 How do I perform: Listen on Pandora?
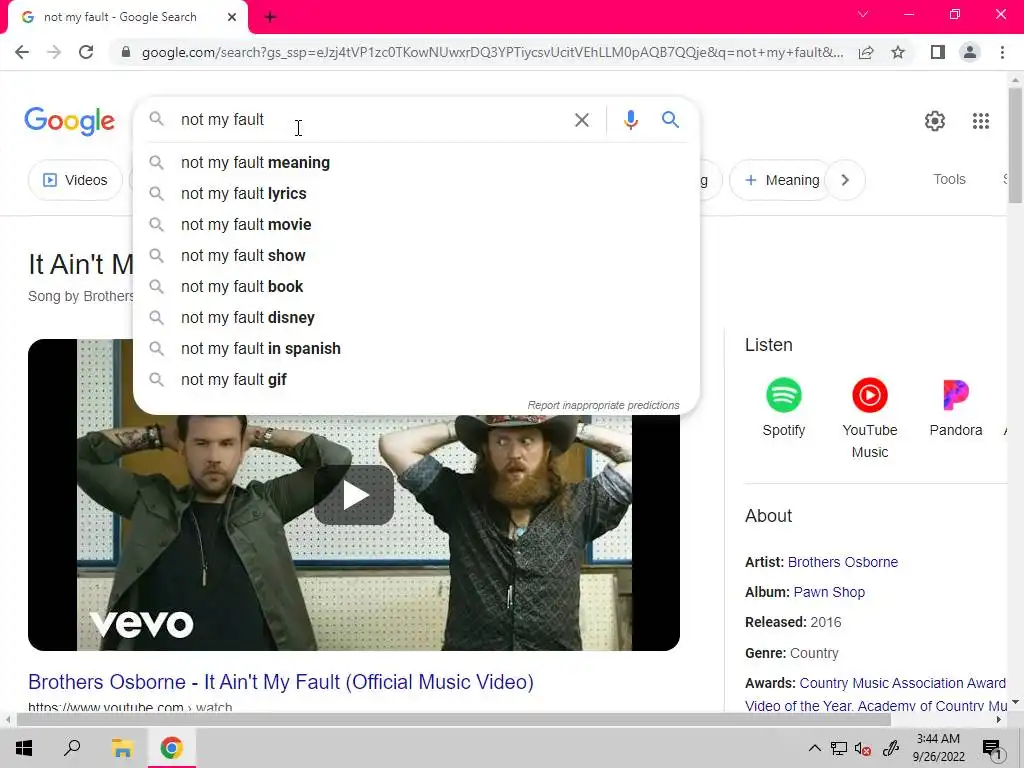tap(955, 408)
